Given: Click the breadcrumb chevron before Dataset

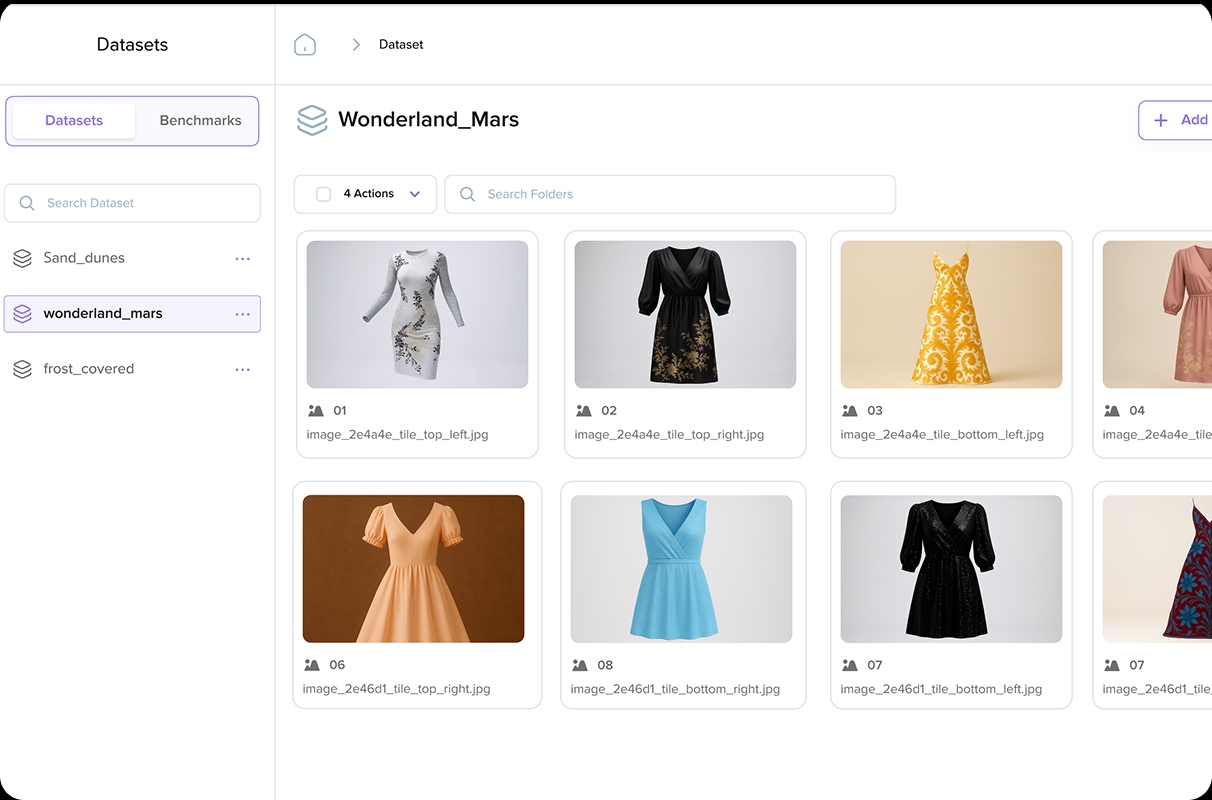Looking at the screenshot, I should [x=355, y=45].
